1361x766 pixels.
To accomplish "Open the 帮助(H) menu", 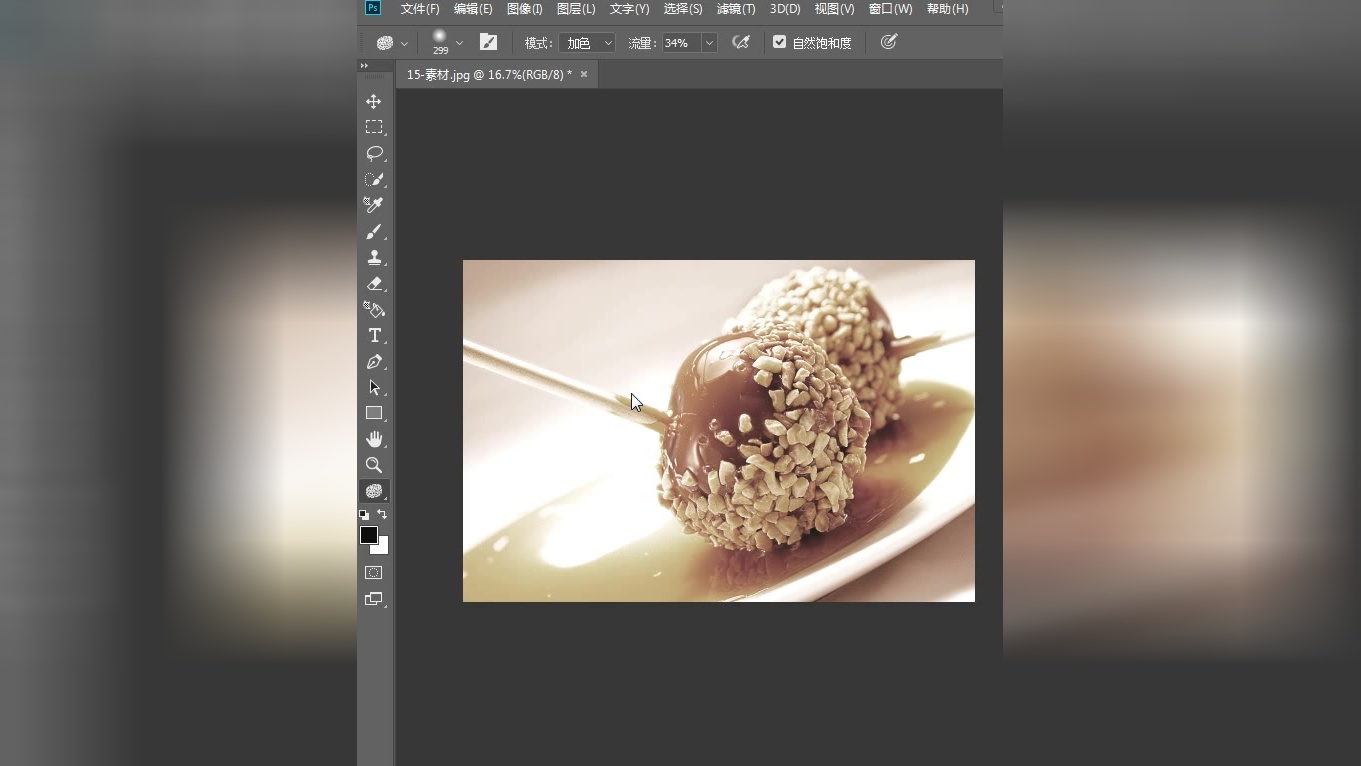I will point(947,9).
